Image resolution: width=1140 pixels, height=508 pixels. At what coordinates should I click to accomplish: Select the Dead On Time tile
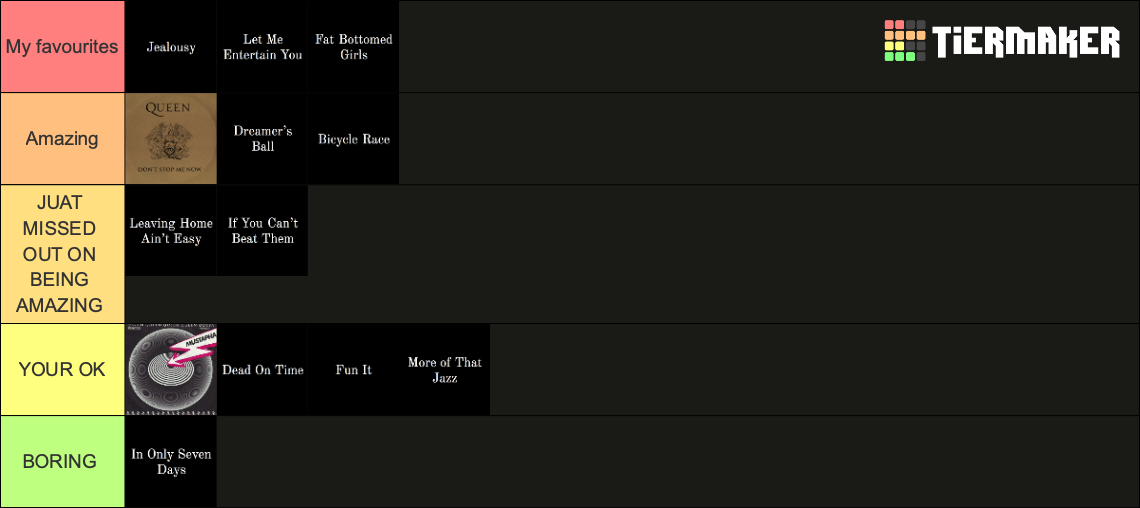coord(262,369)
